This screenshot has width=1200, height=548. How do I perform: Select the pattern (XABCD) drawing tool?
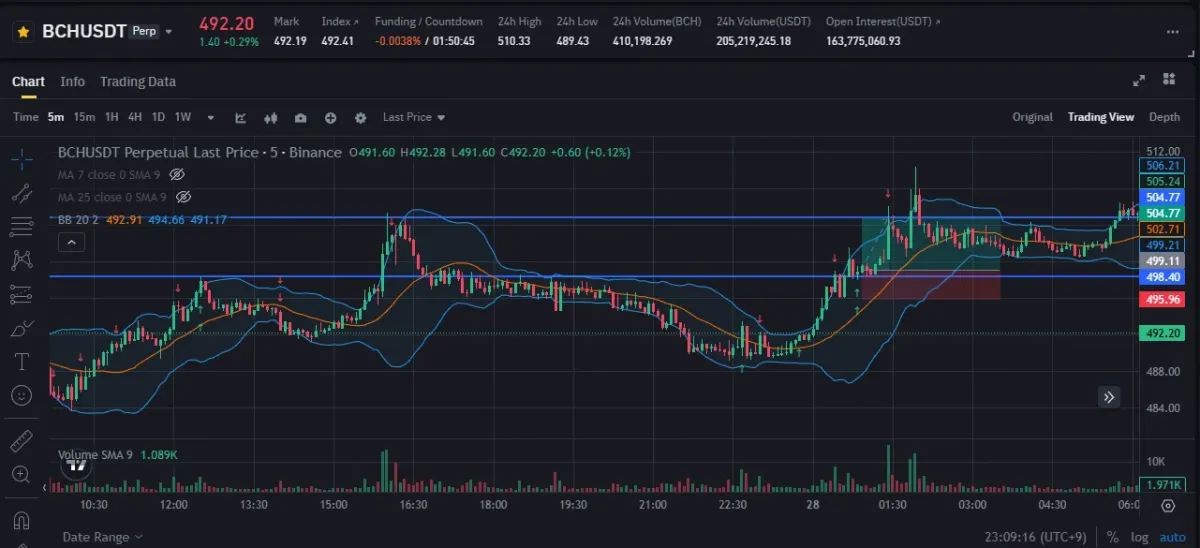pyautogui.click(x=22, y=260)
